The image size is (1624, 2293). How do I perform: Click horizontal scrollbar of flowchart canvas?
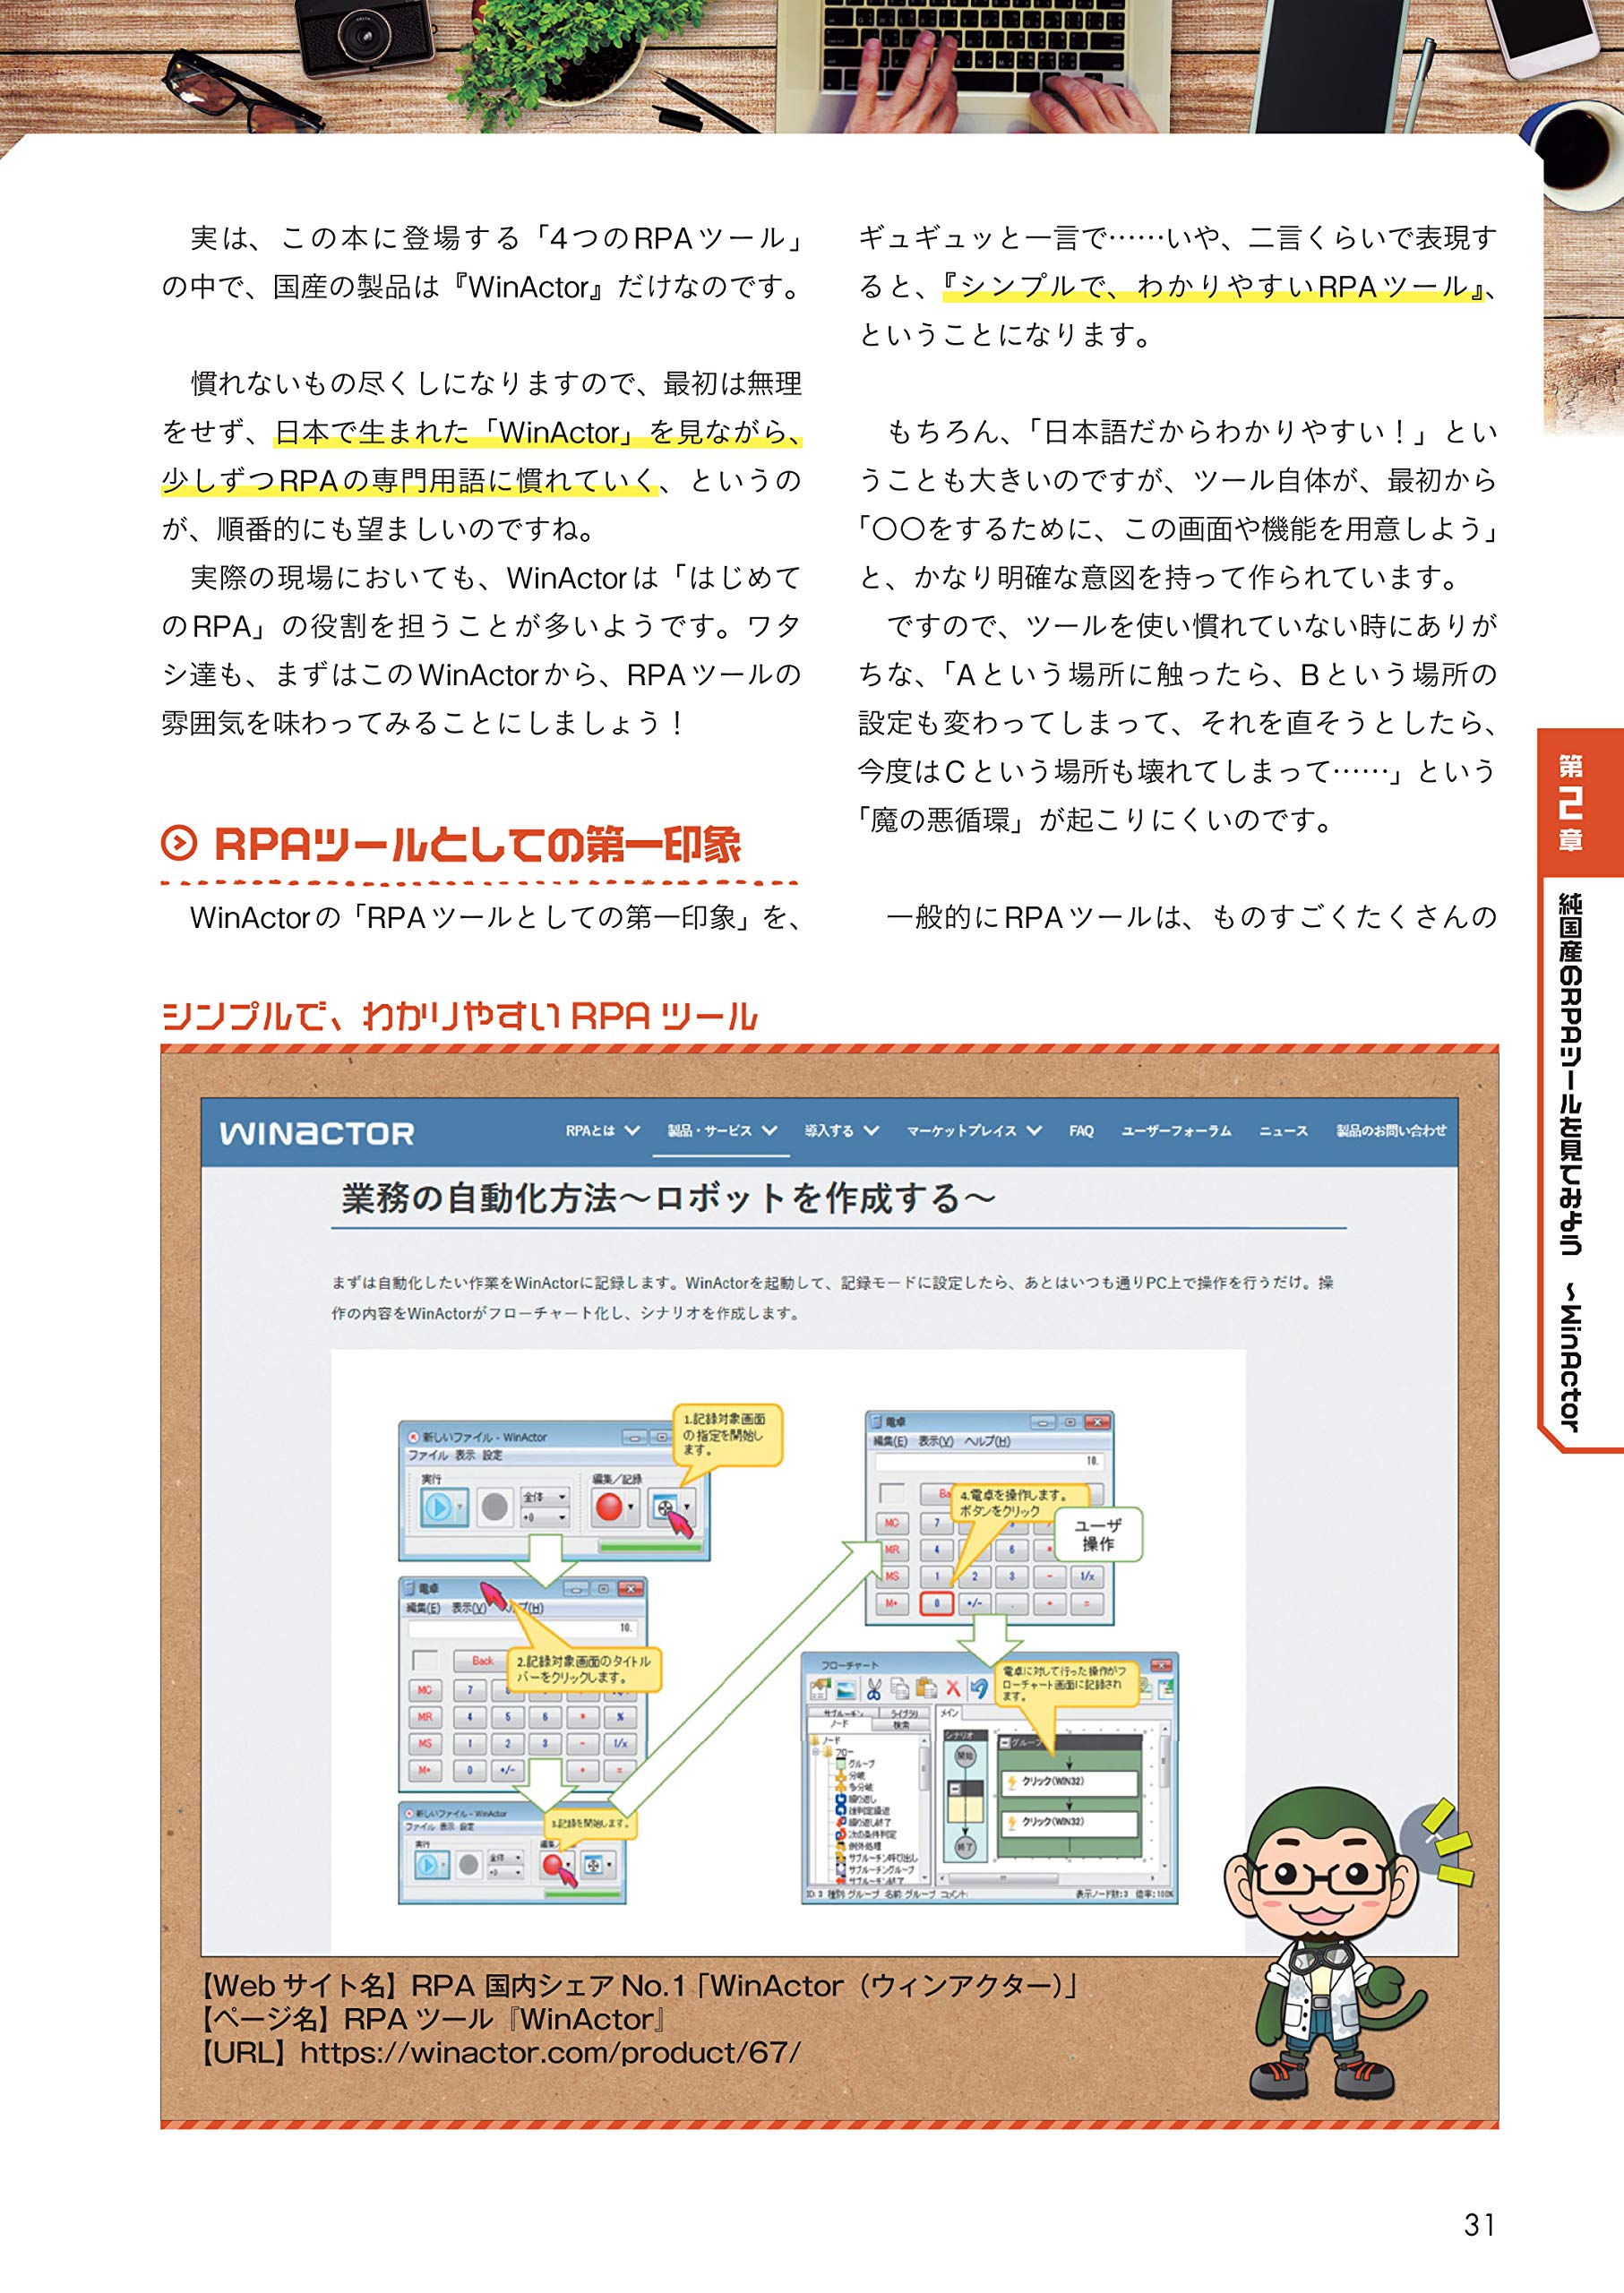(1048, 1879)
